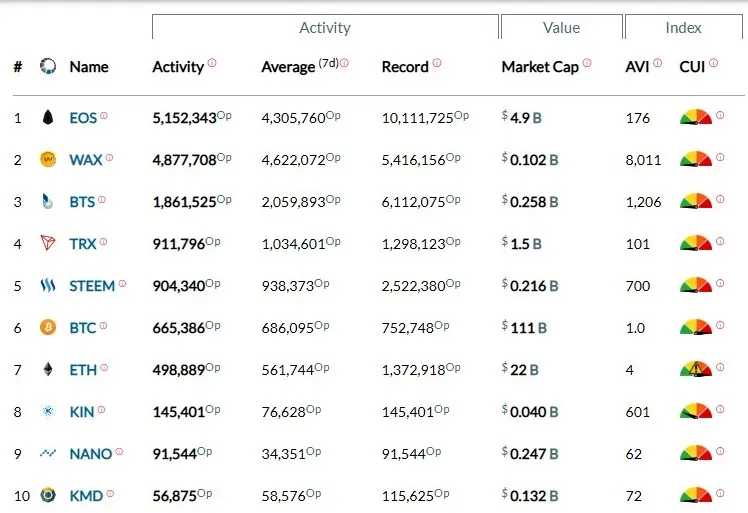
Task: Click the WAX AVI value 8,011
Action: [x=644, y=160]
